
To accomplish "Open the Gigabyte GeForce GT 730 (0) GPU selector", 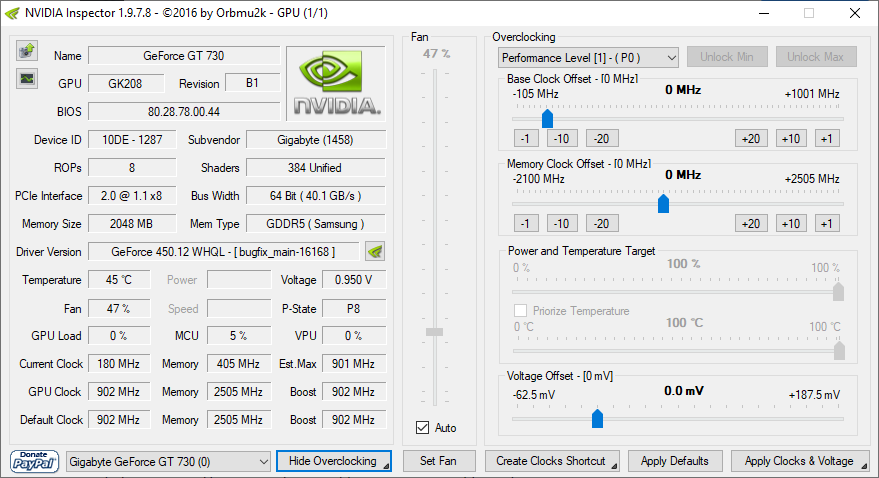I will tap(168, 462).
